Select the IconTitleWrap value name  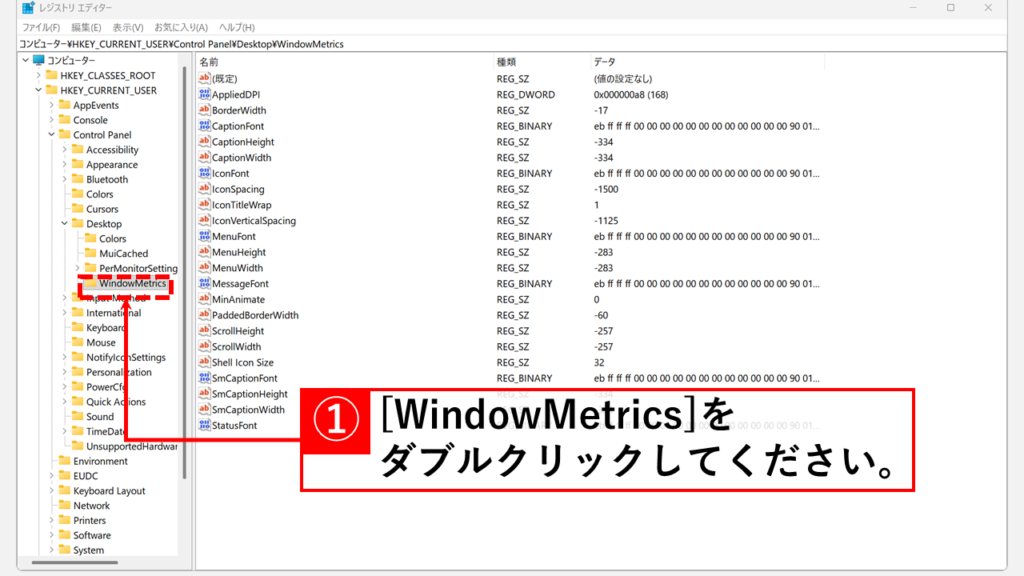241,205
